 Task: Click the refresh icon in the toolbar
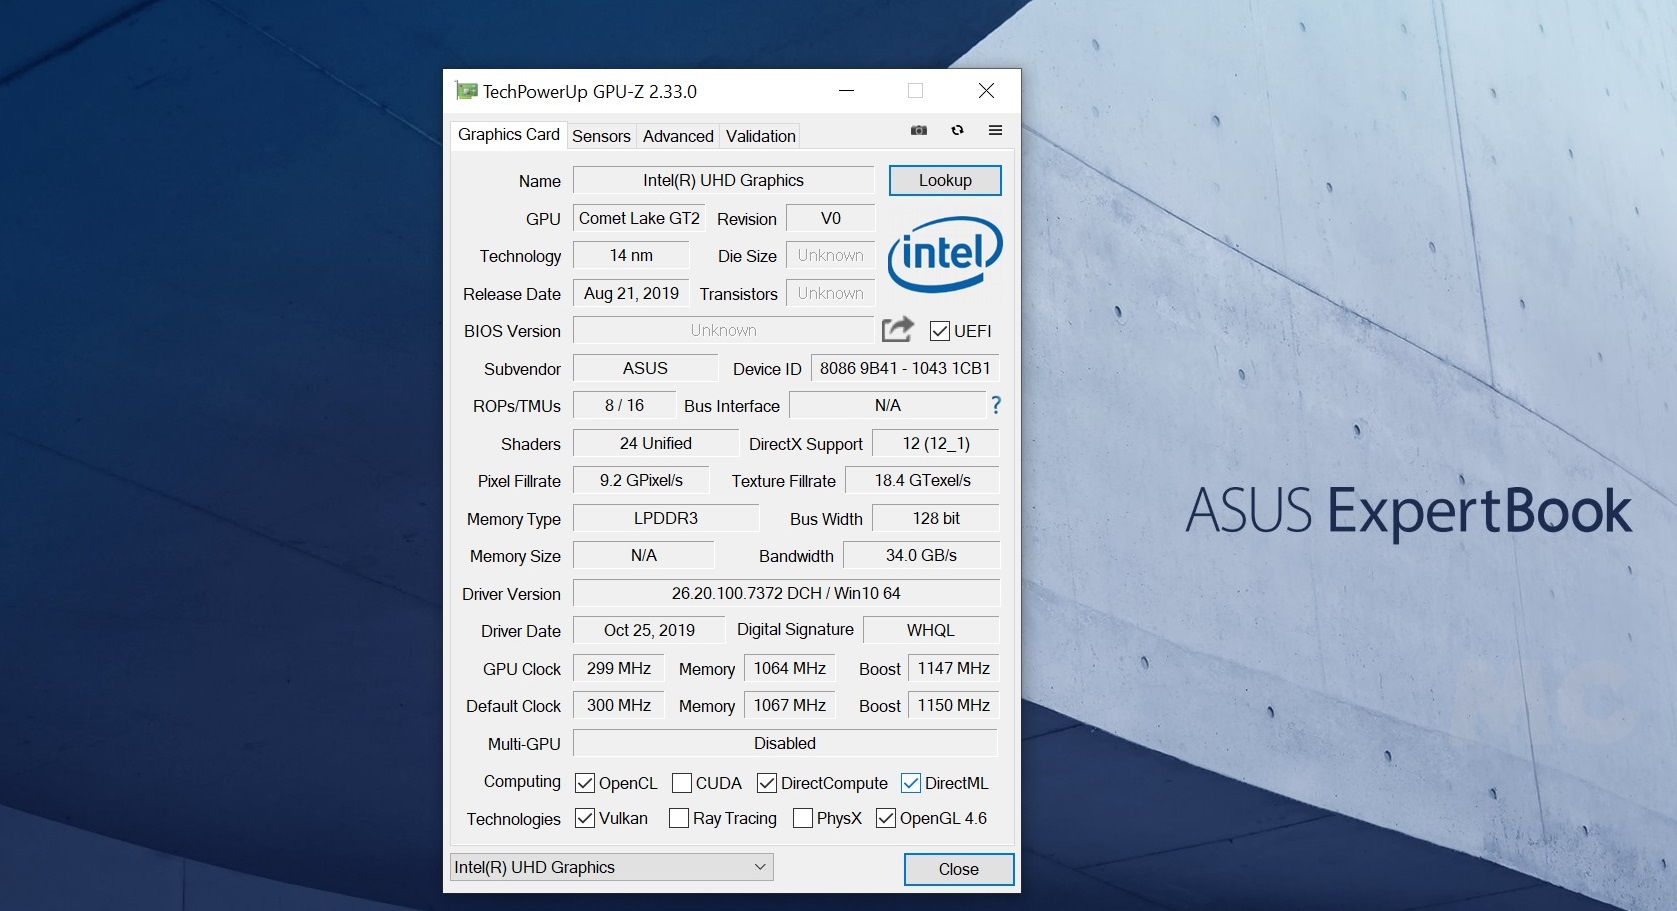957,130
